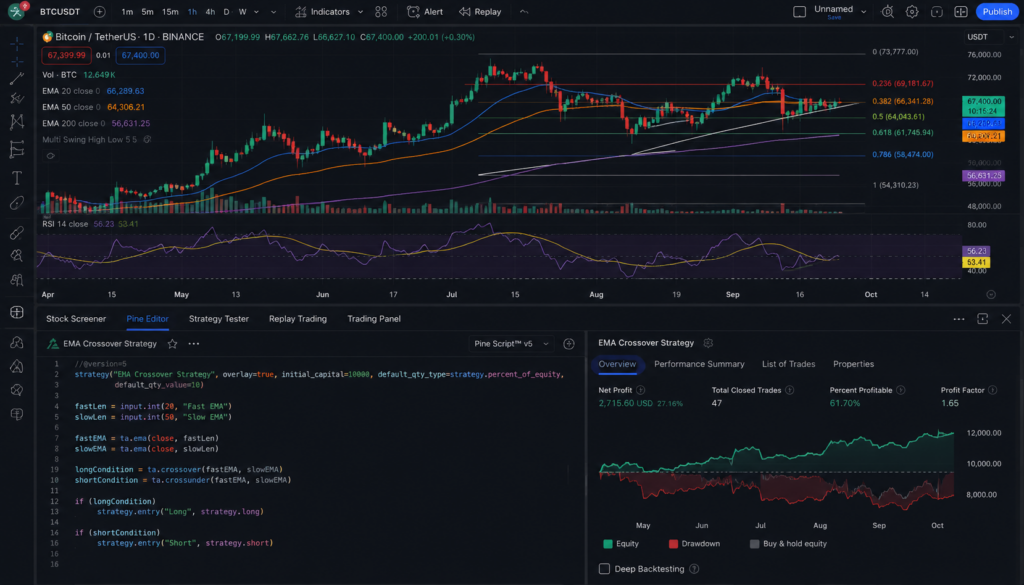The width and height of the screenshot is (1024, 585).
Task: Open the chart type dropdown chevron
Action: 273,12
